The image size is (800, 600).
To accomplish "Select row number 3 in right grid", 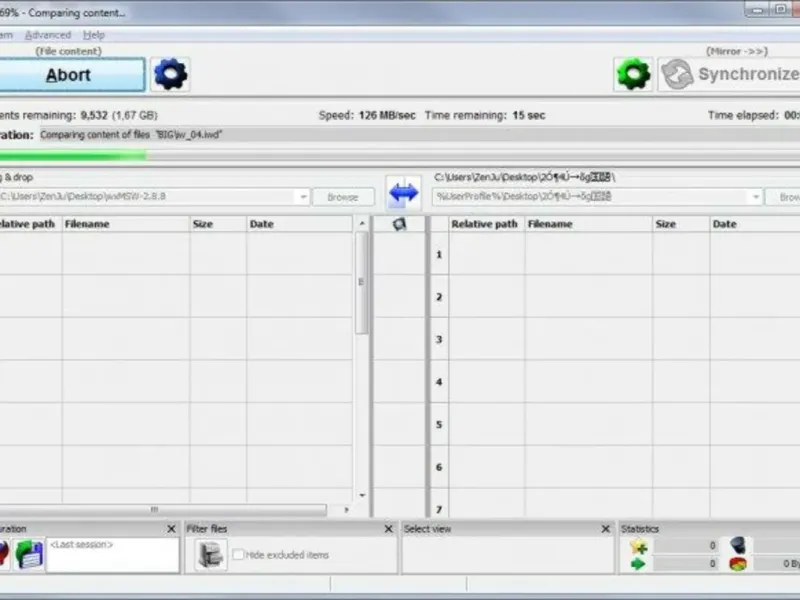I will (439, 339).
